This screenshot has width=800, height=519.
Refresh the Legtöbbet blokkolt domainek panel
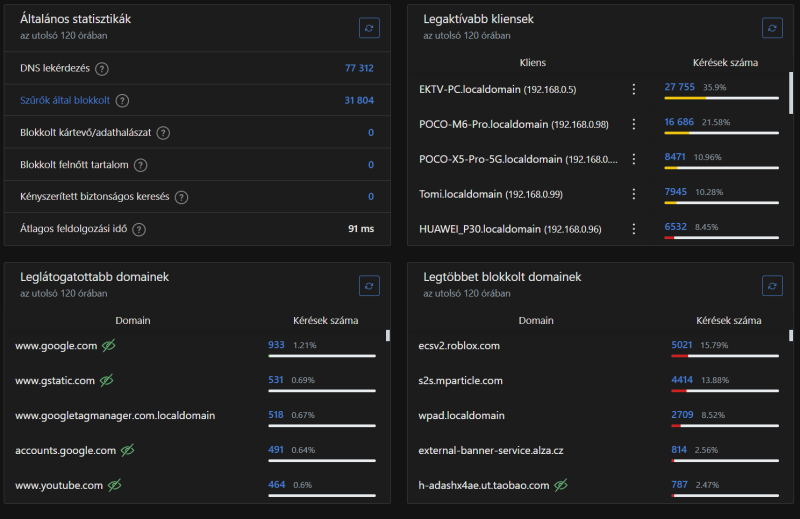772,285
